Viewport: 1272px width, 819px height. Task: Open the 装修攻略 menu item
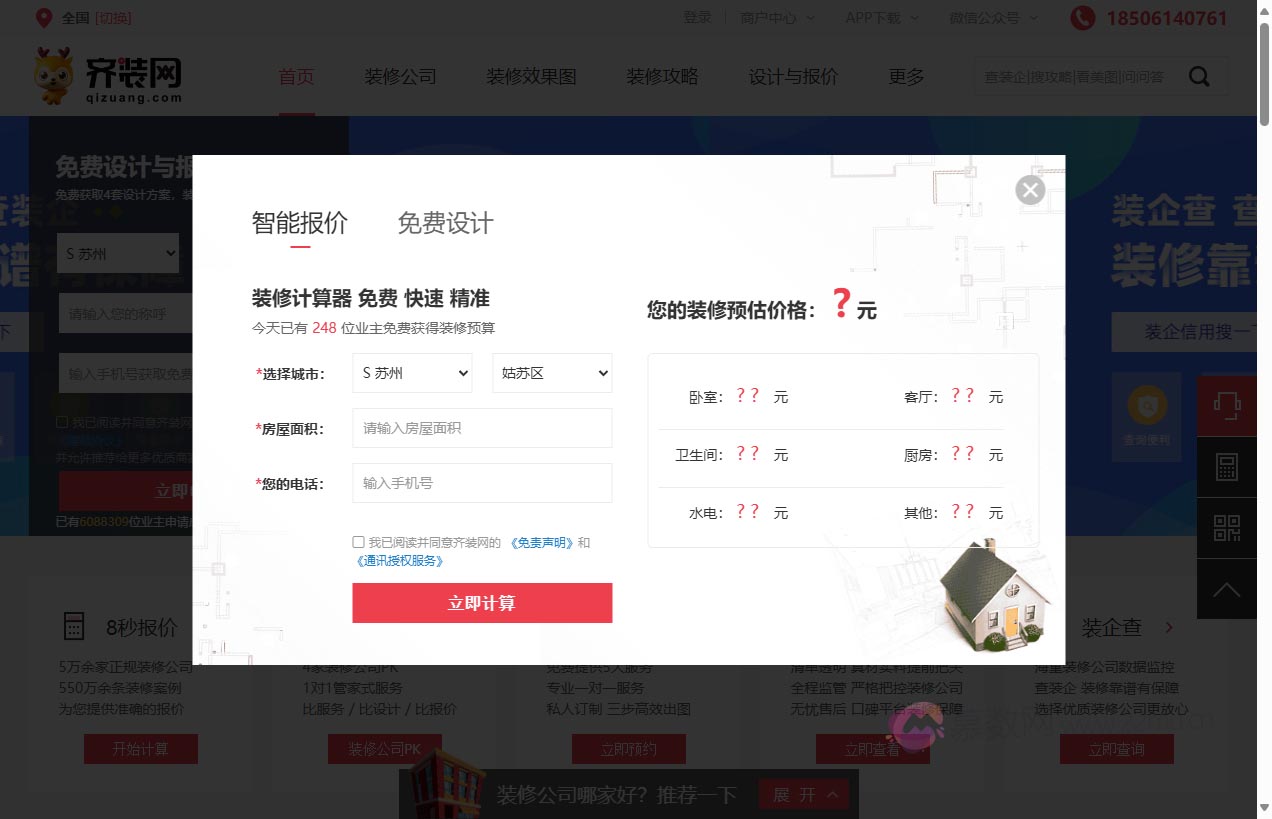[662, 76]
